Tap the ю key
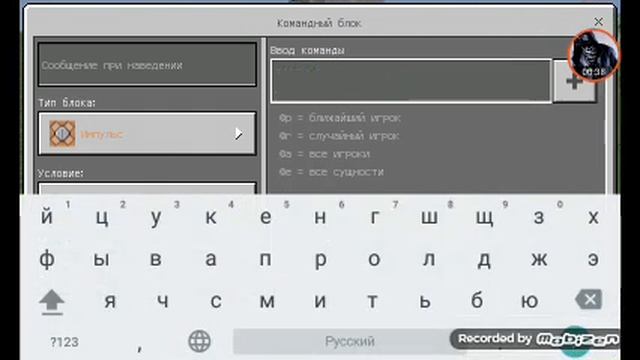Viewport: 640px width, 360px height. (x=529, y=301)
